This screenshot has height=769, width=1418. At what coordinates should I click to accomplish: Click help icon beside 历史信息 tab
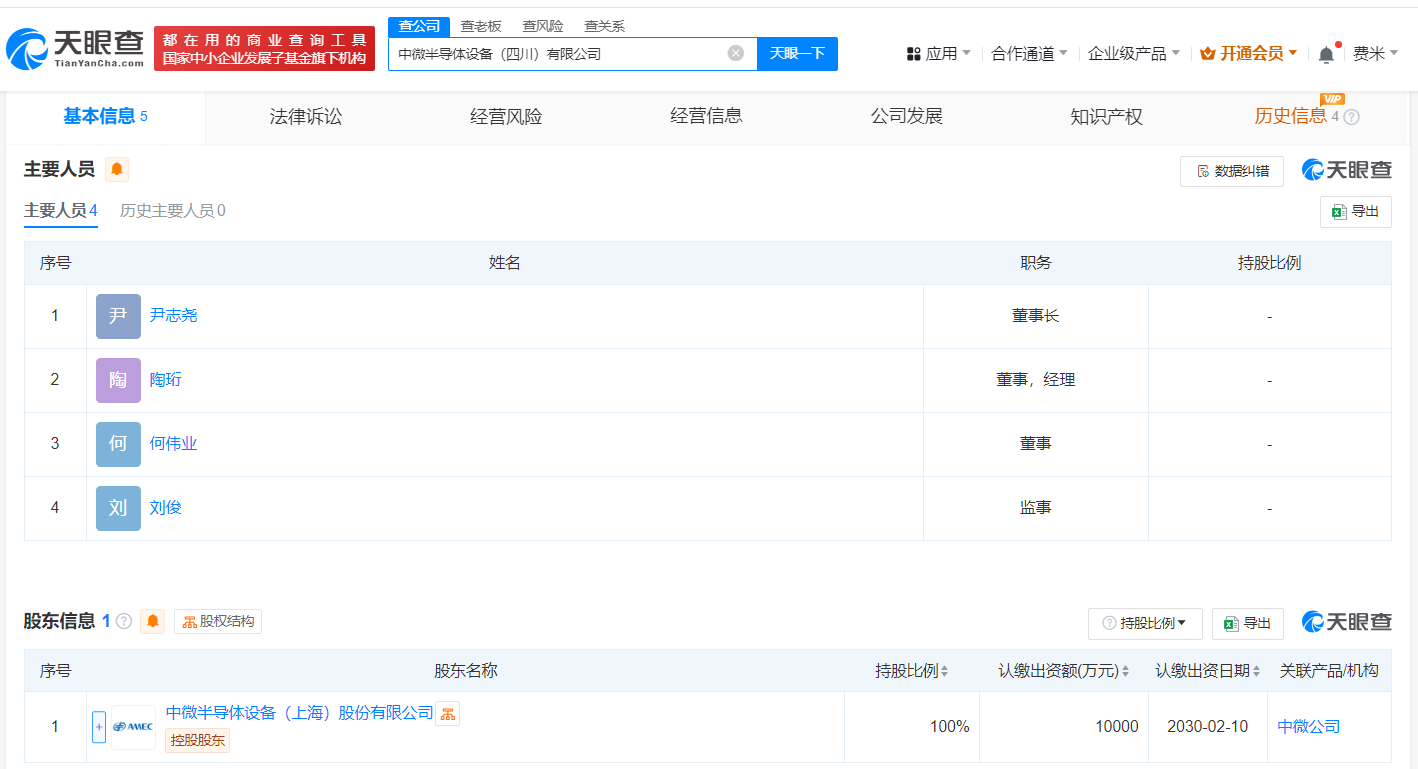click(x=1351, y=117)
